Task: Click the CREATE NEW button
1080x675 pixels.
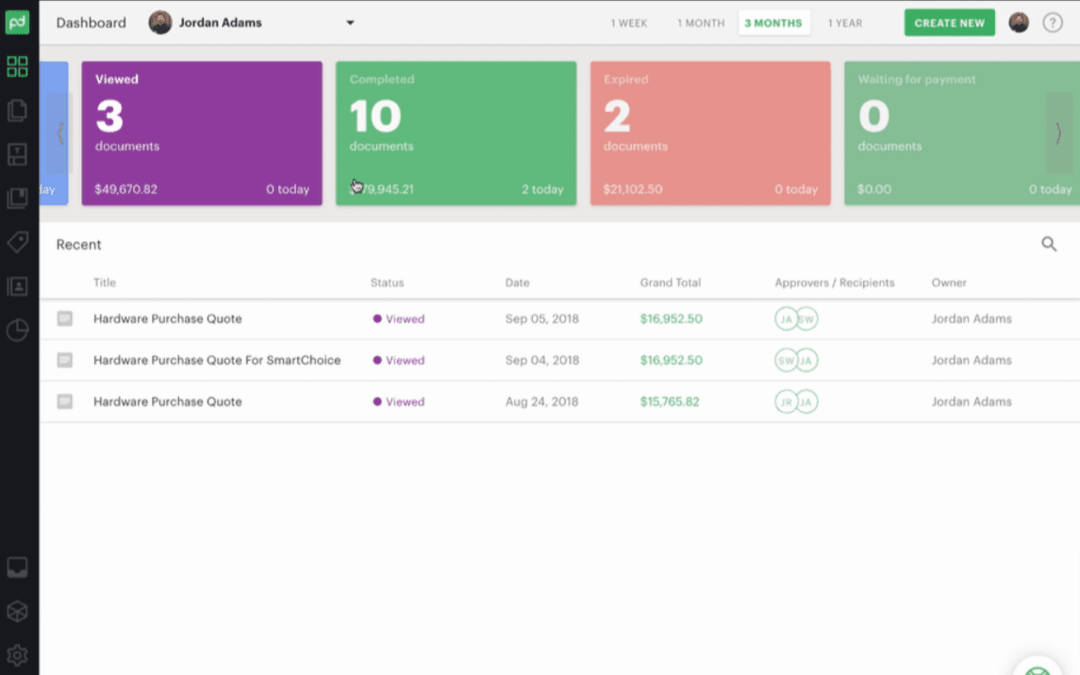Action: pyautogui.click(x=949, y=22)
